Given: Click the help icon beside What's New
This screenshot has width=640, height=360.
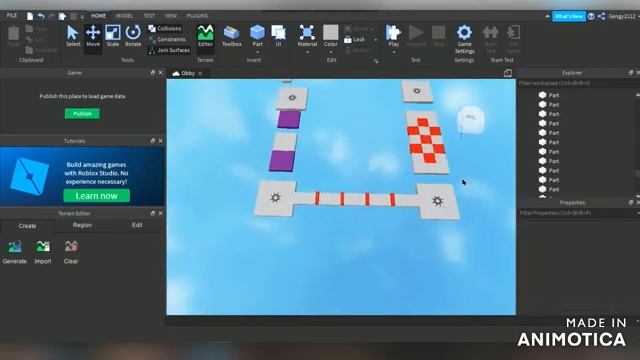Looking at the screenshot, I should pos(591,16).
